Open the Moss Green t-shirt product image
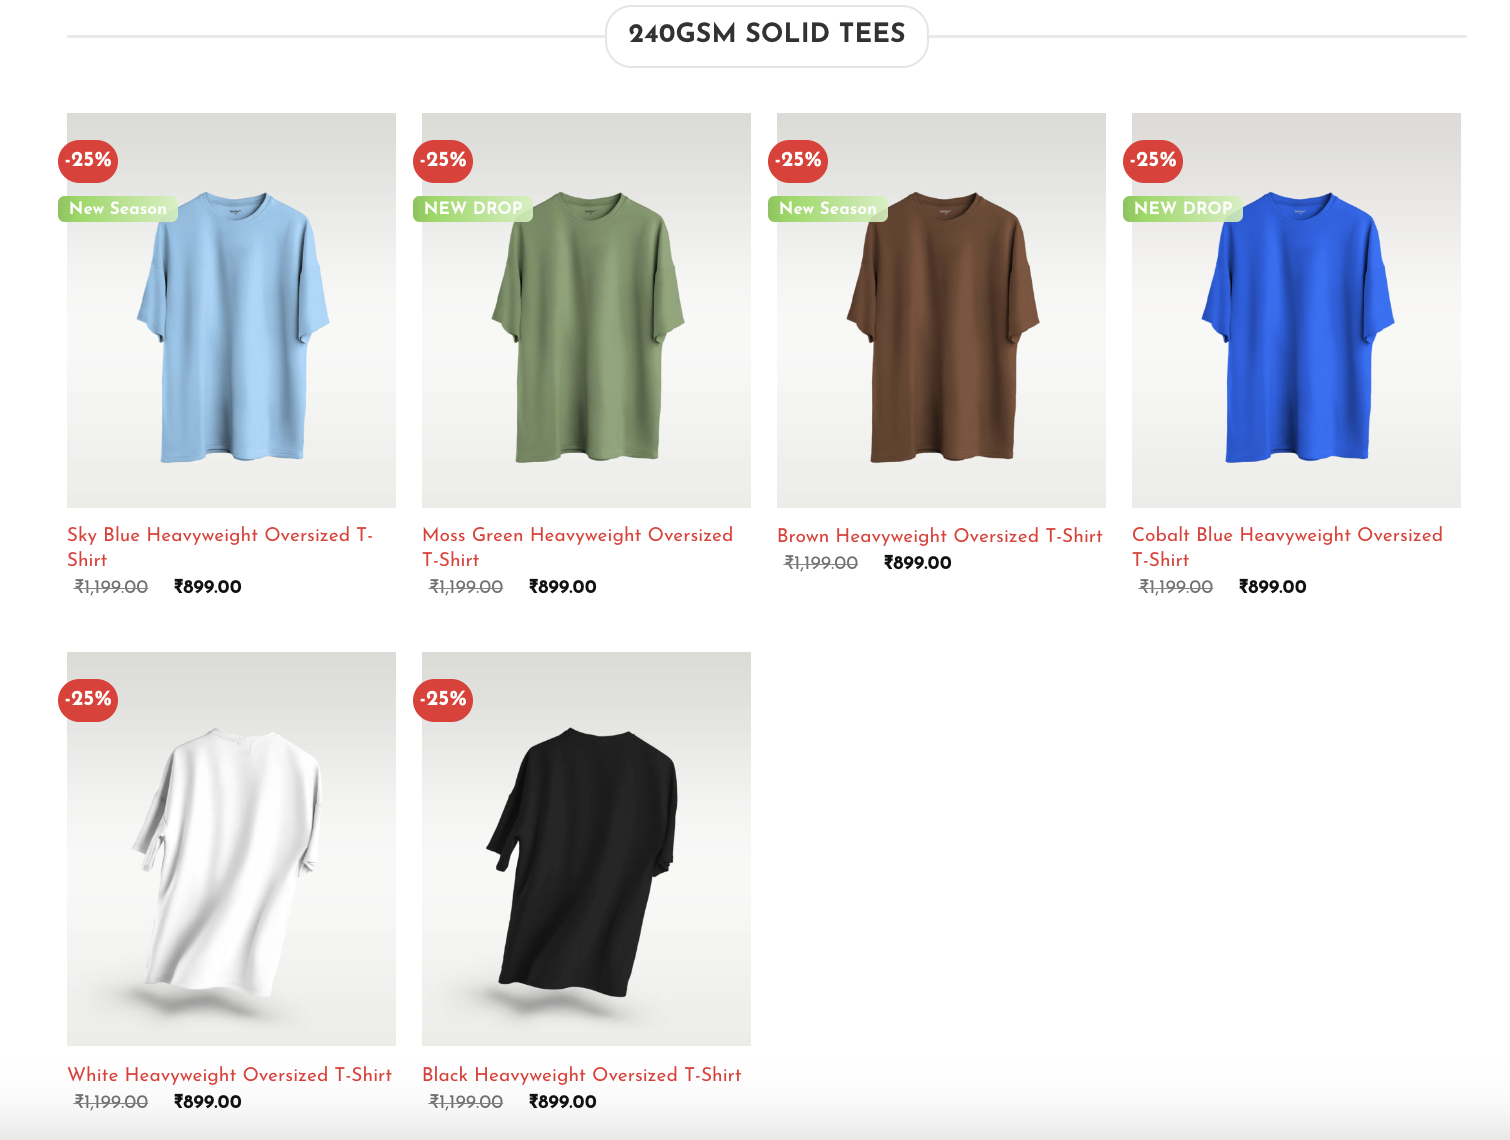Image resolution: width=1510 pixels, height=1140 pixels. pyautogui.click(x=586, y=310)
